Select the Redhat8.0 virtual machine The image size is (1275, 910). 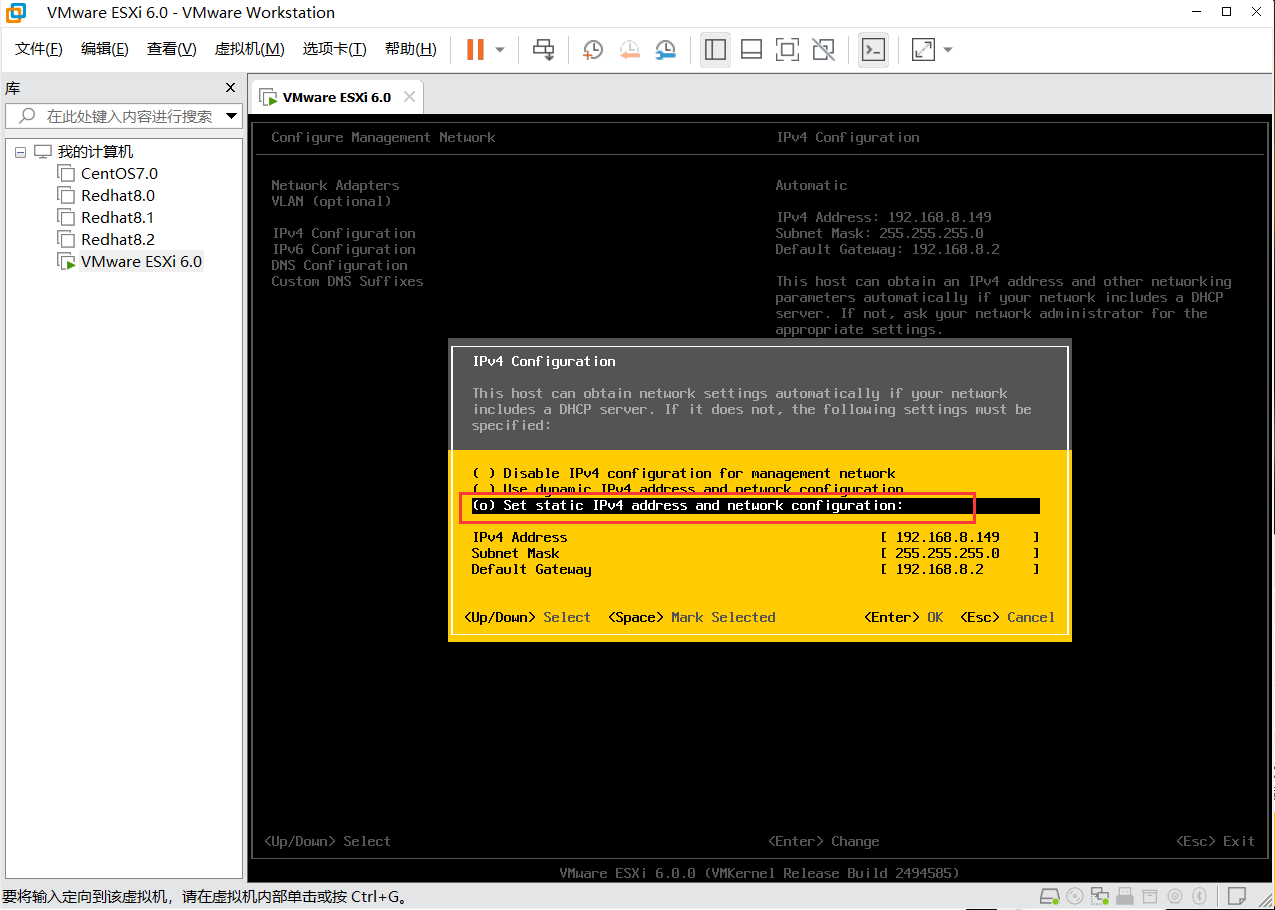pos(118,196)
